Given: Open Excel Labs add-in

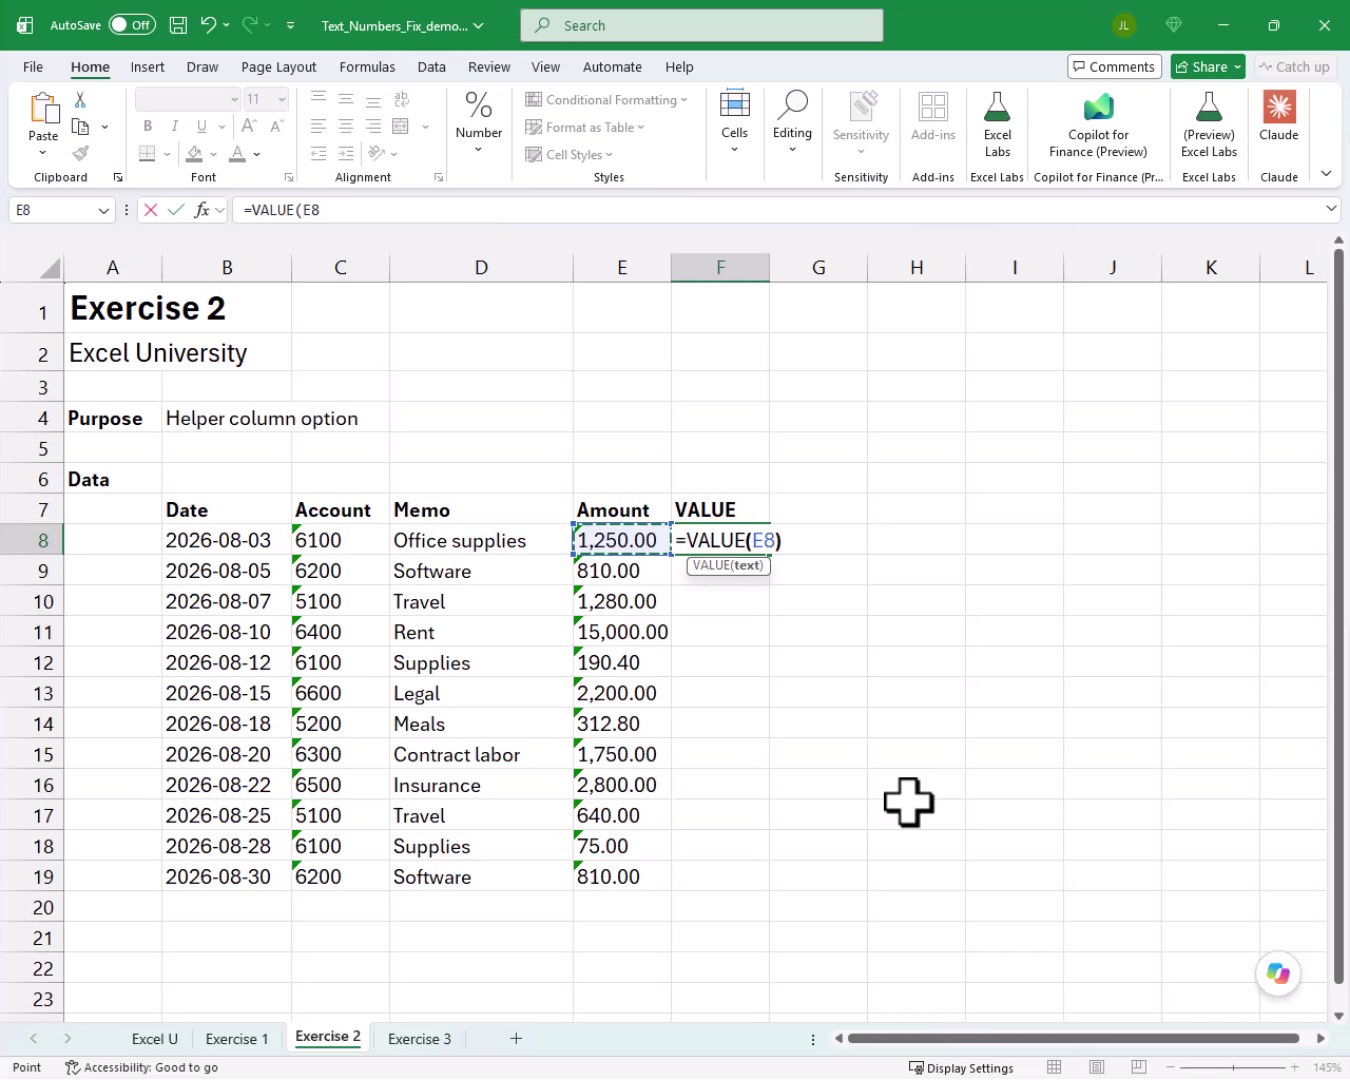Looking at the screenshot, I should coord(997,124).
